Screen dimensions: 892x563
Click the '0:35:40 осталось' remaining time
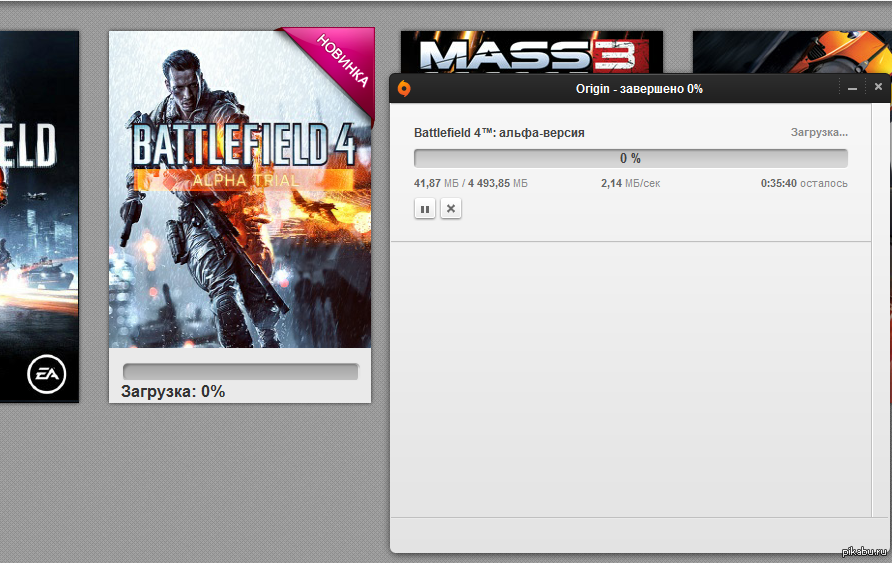tap(804, 183)
